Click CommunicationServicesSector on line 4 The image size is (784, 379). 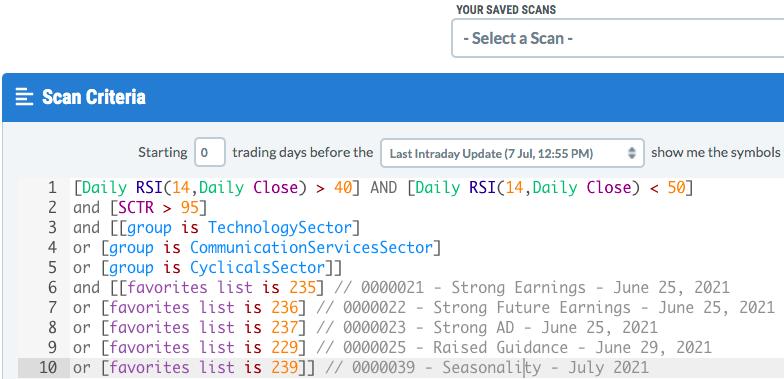tap(311, 248)
